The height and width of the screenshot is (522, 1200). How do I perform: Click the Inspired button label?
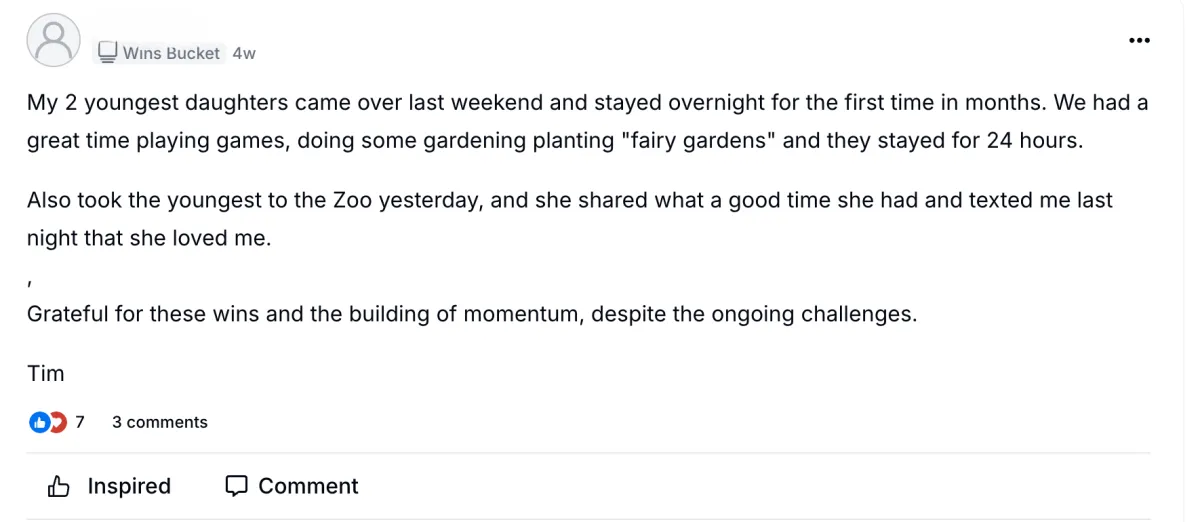pos(129,486)
